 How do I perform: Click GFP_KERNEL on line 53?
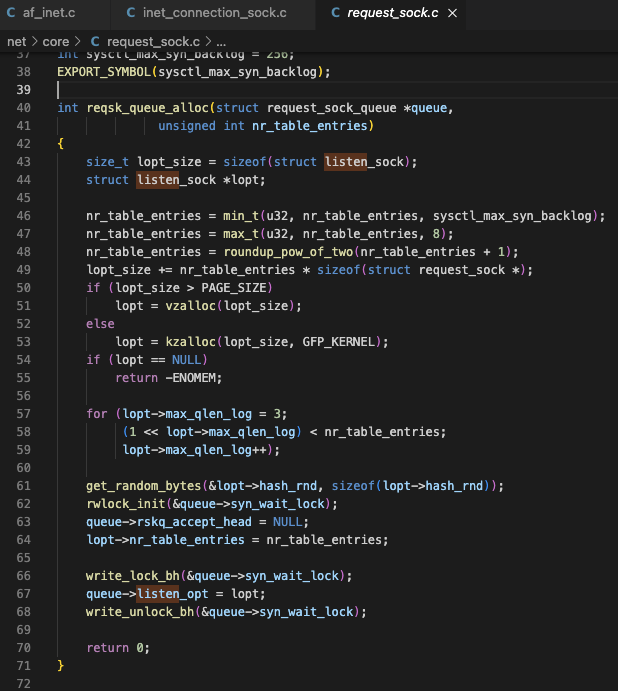339,342
